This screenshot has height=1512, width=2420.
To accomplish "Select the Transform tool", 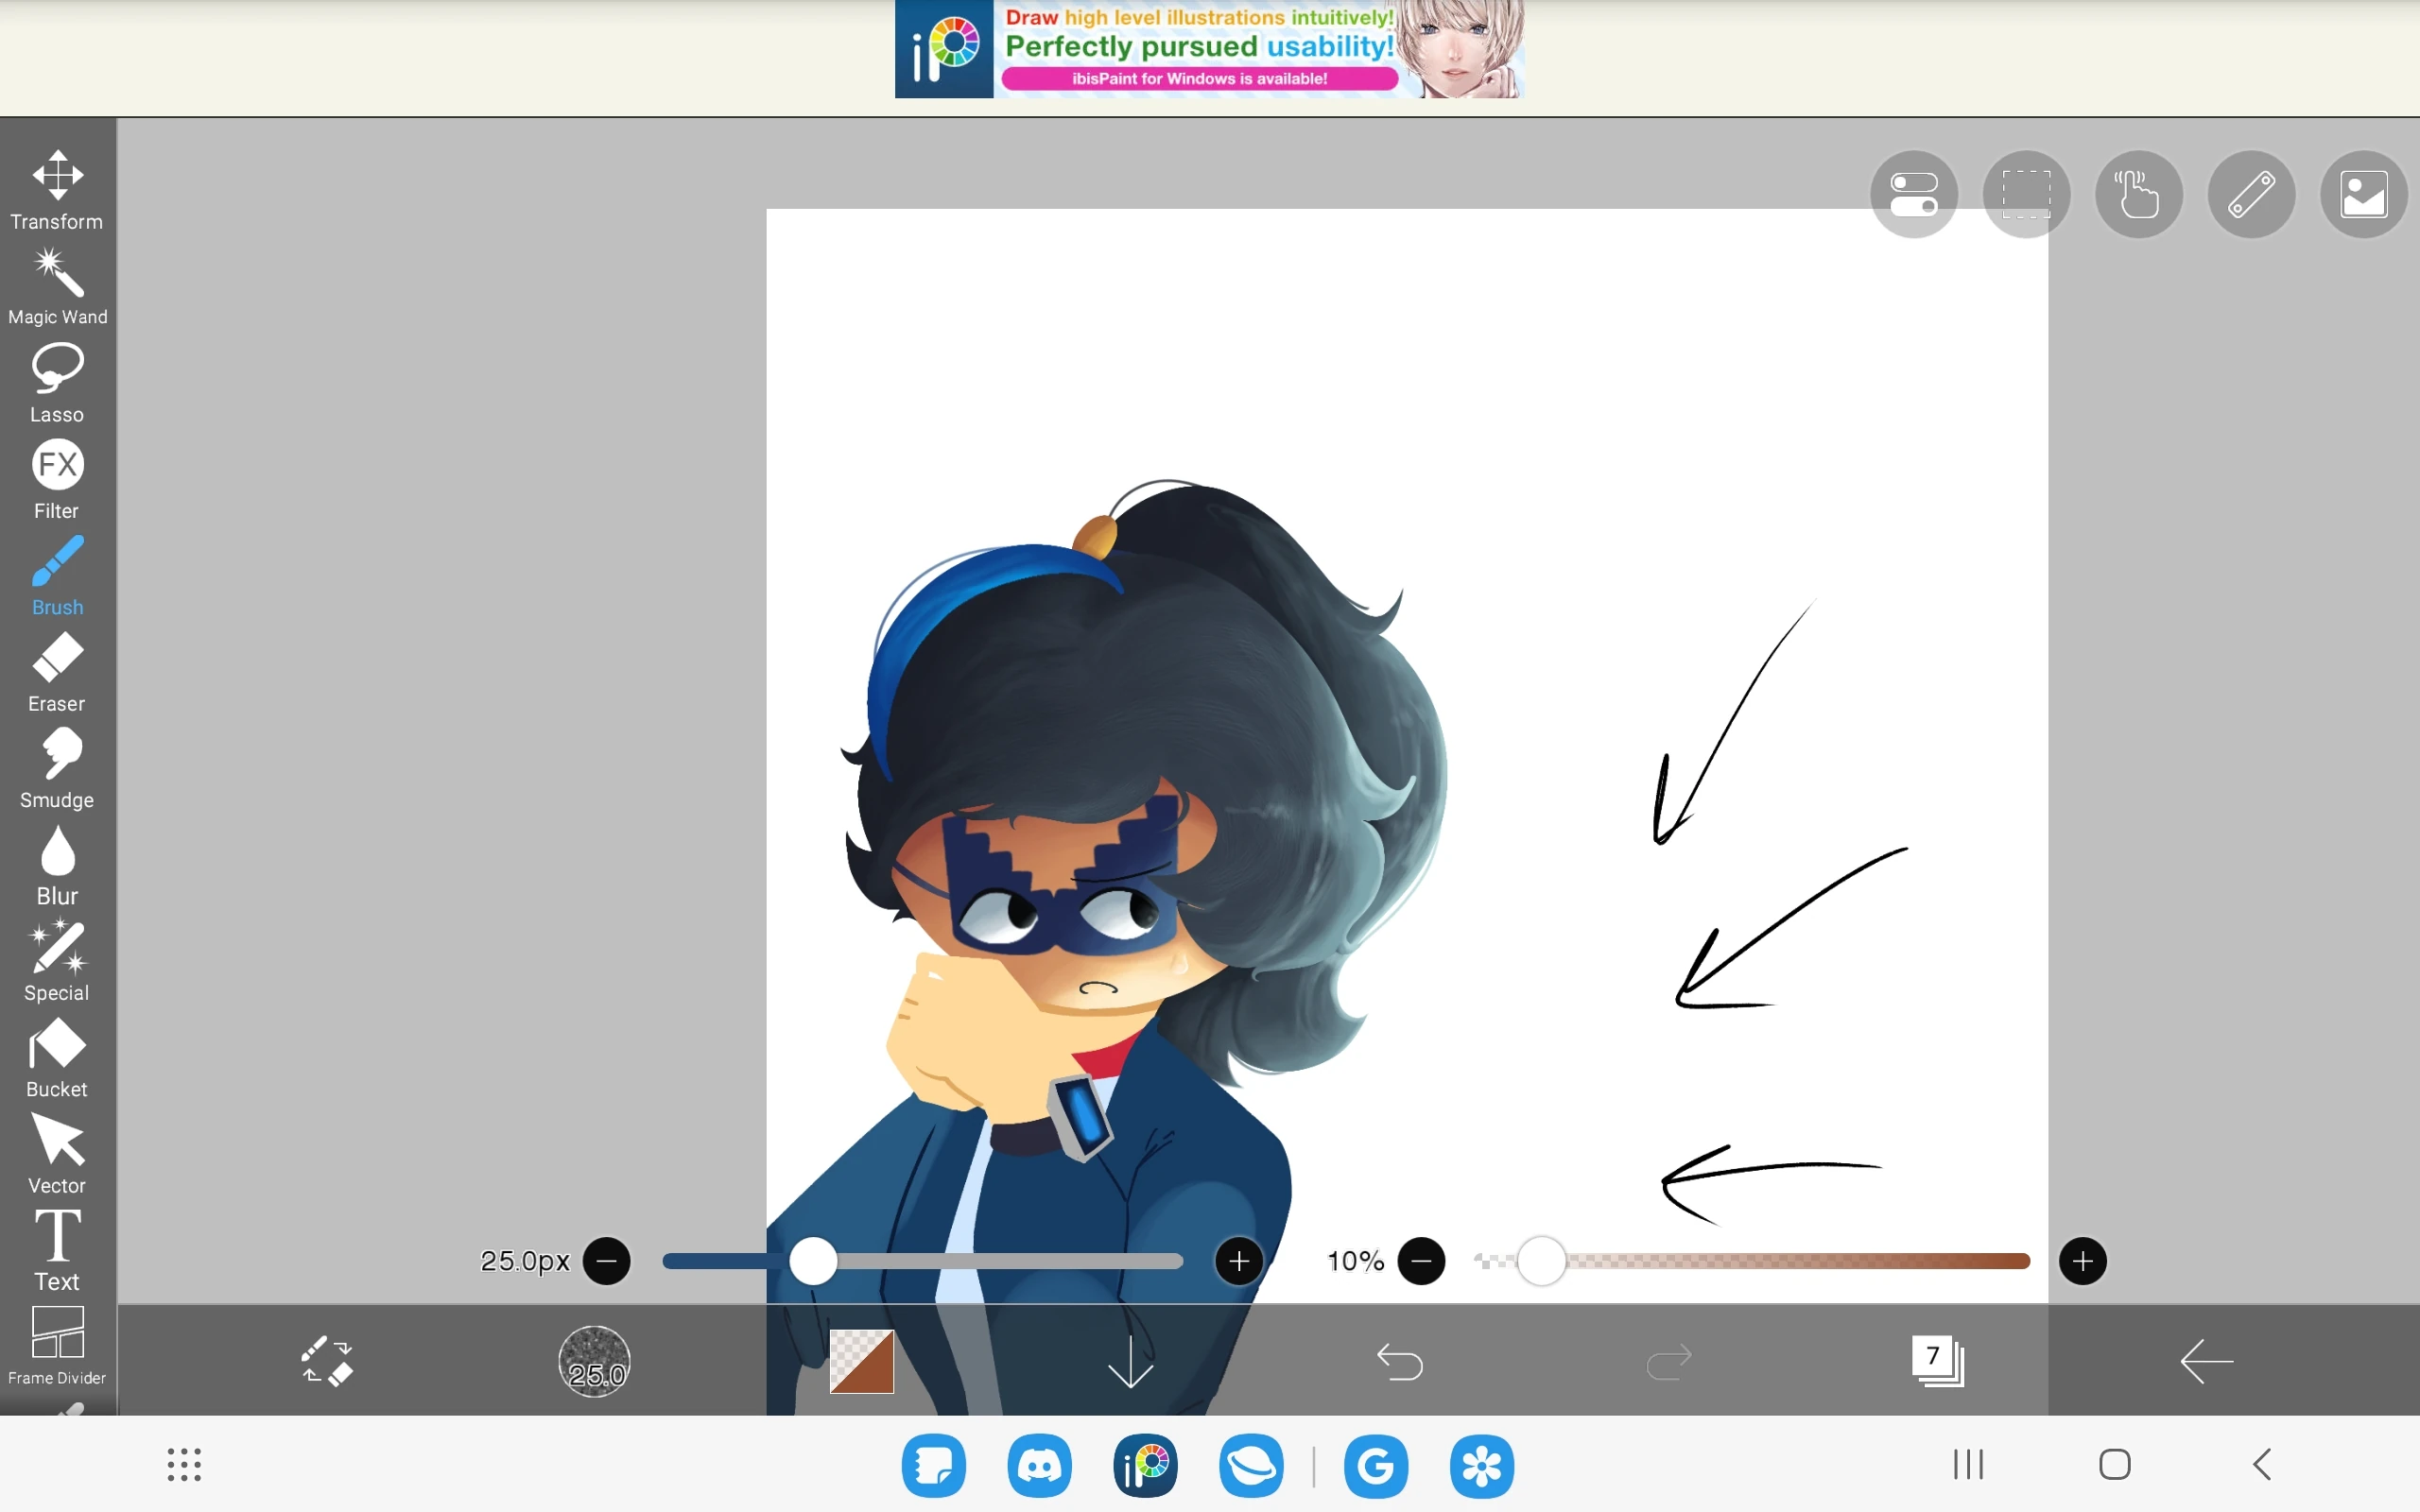I will click(57, 189).
